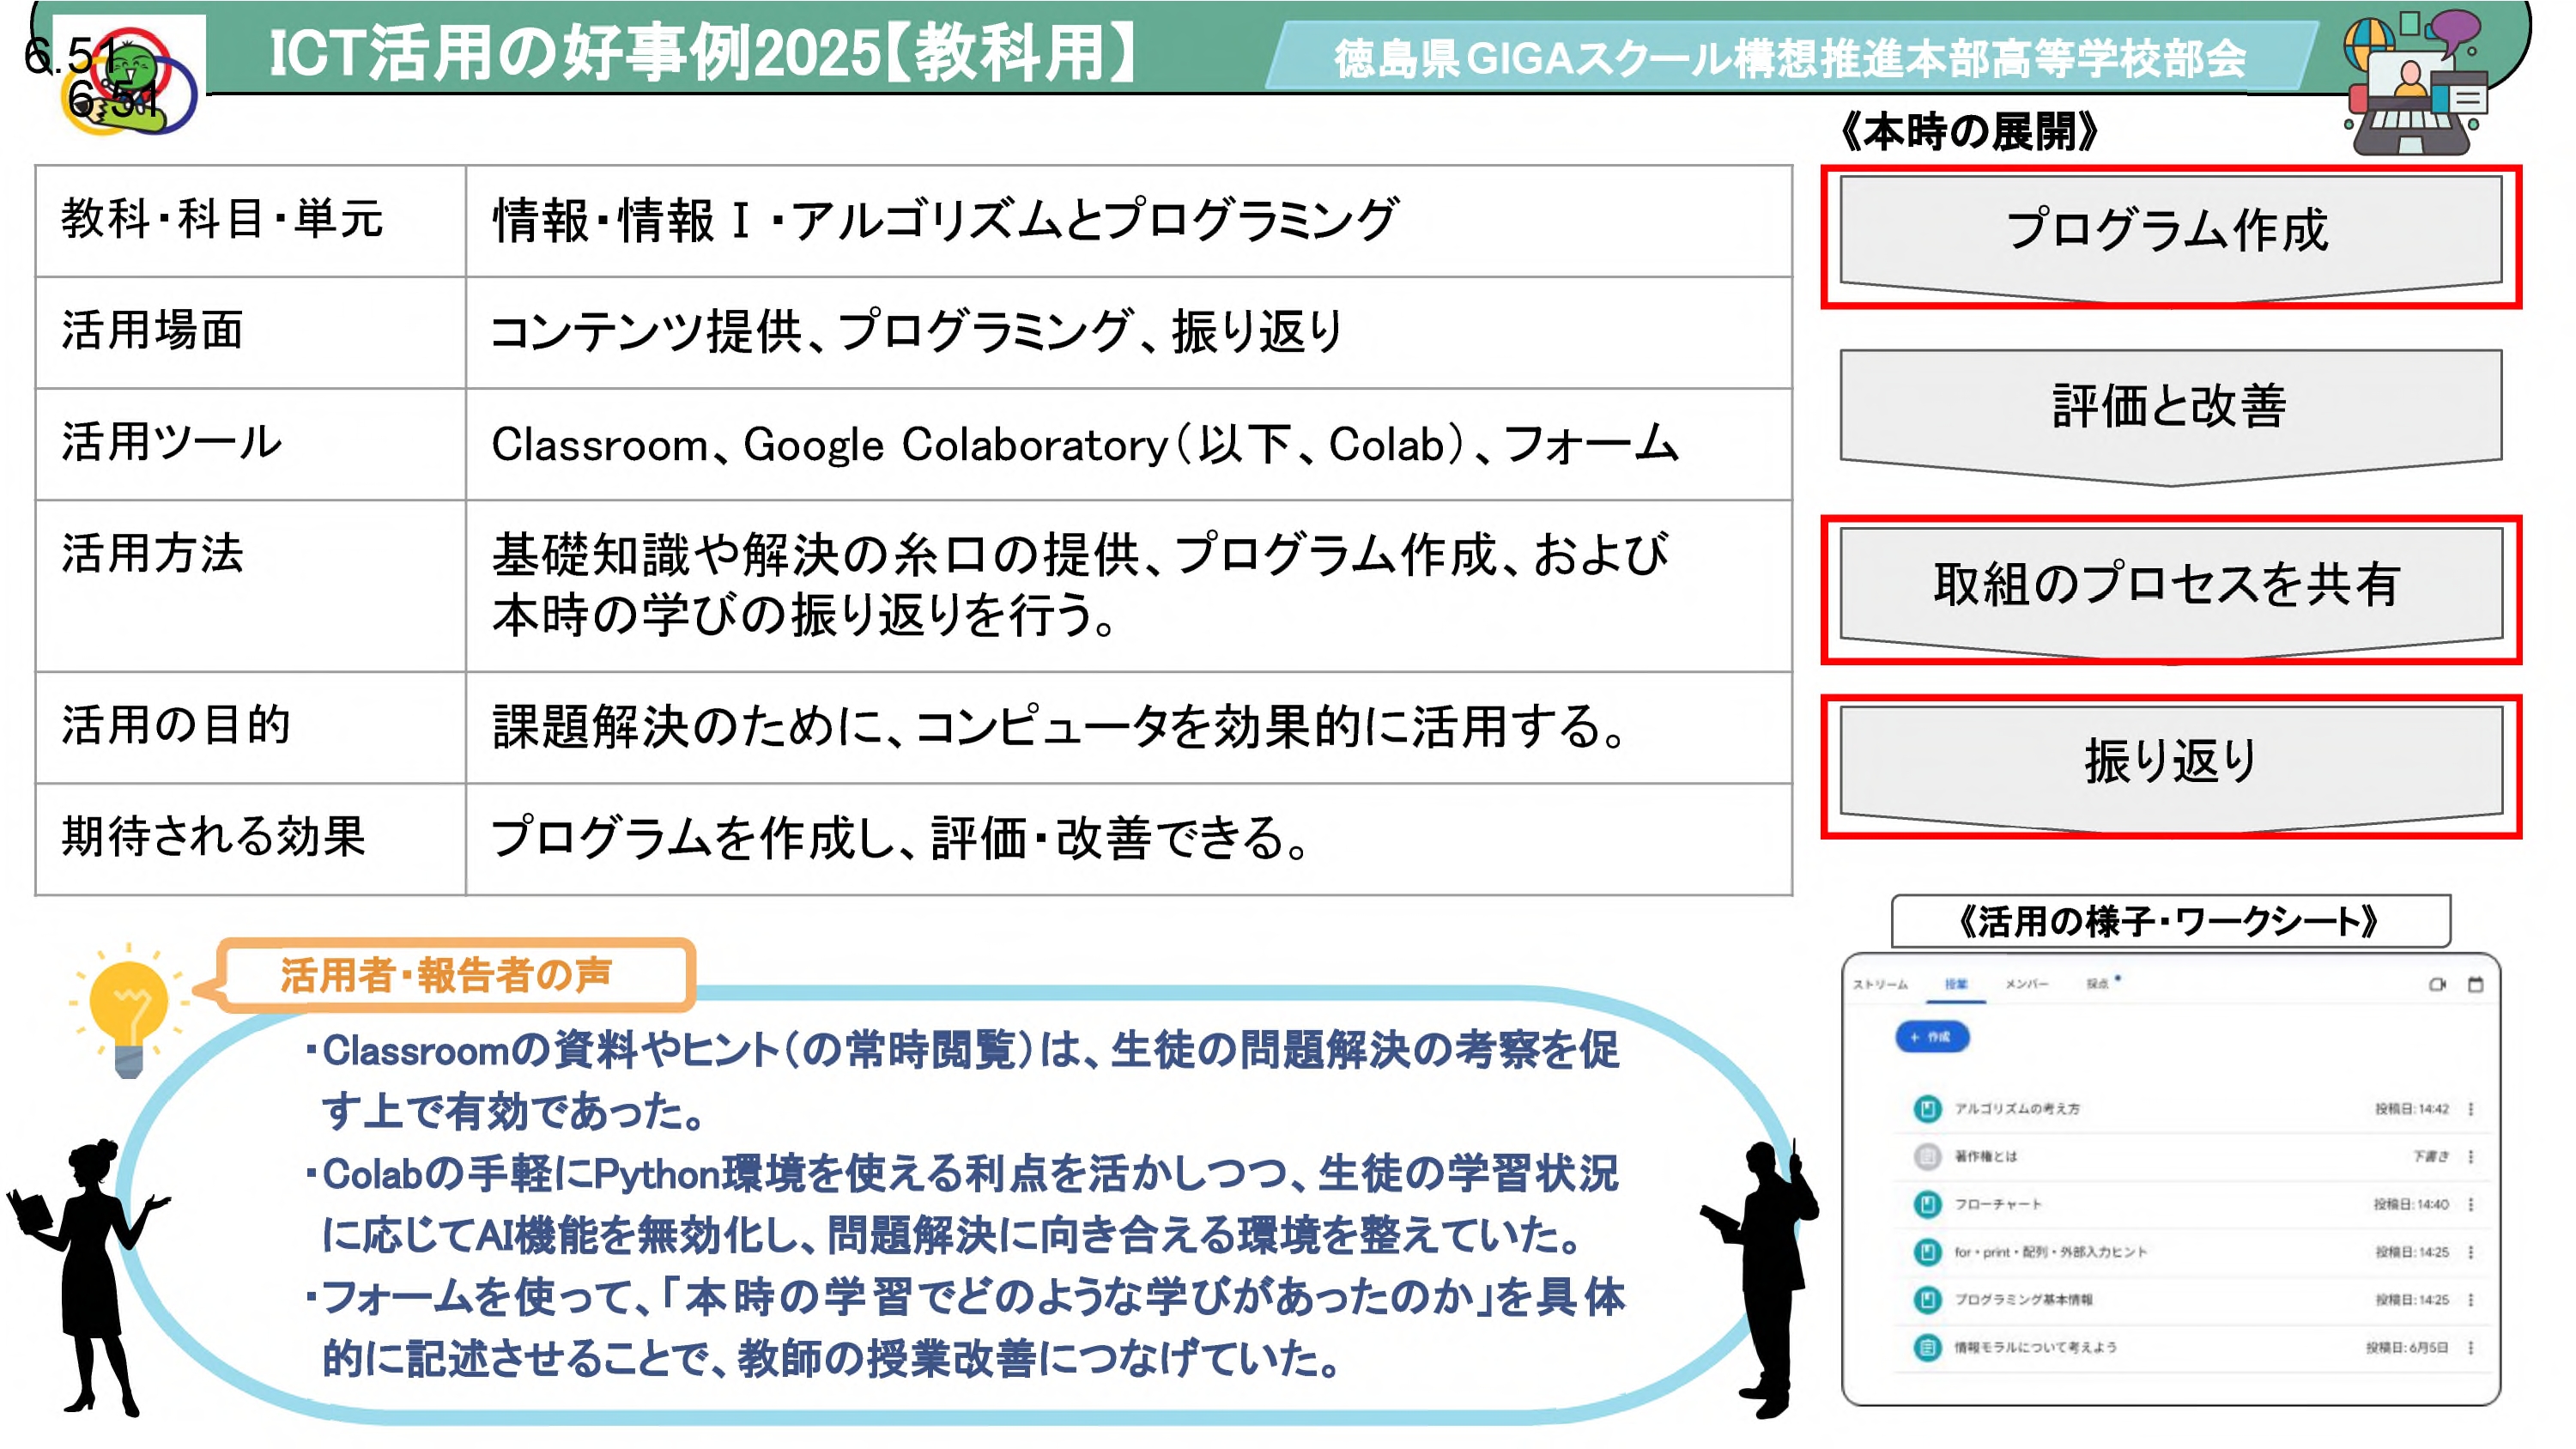Open the 採点 tab

(2098, 985)
